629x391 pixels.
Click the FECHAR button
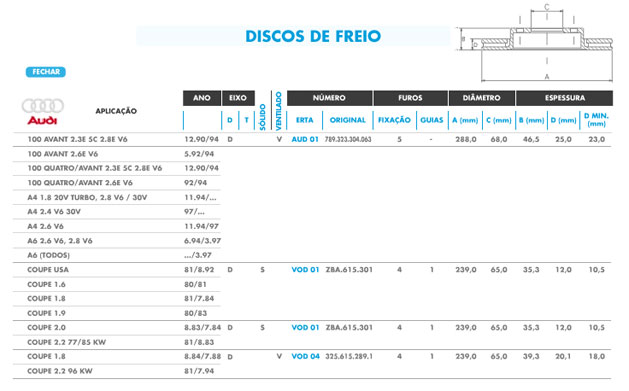46,72
